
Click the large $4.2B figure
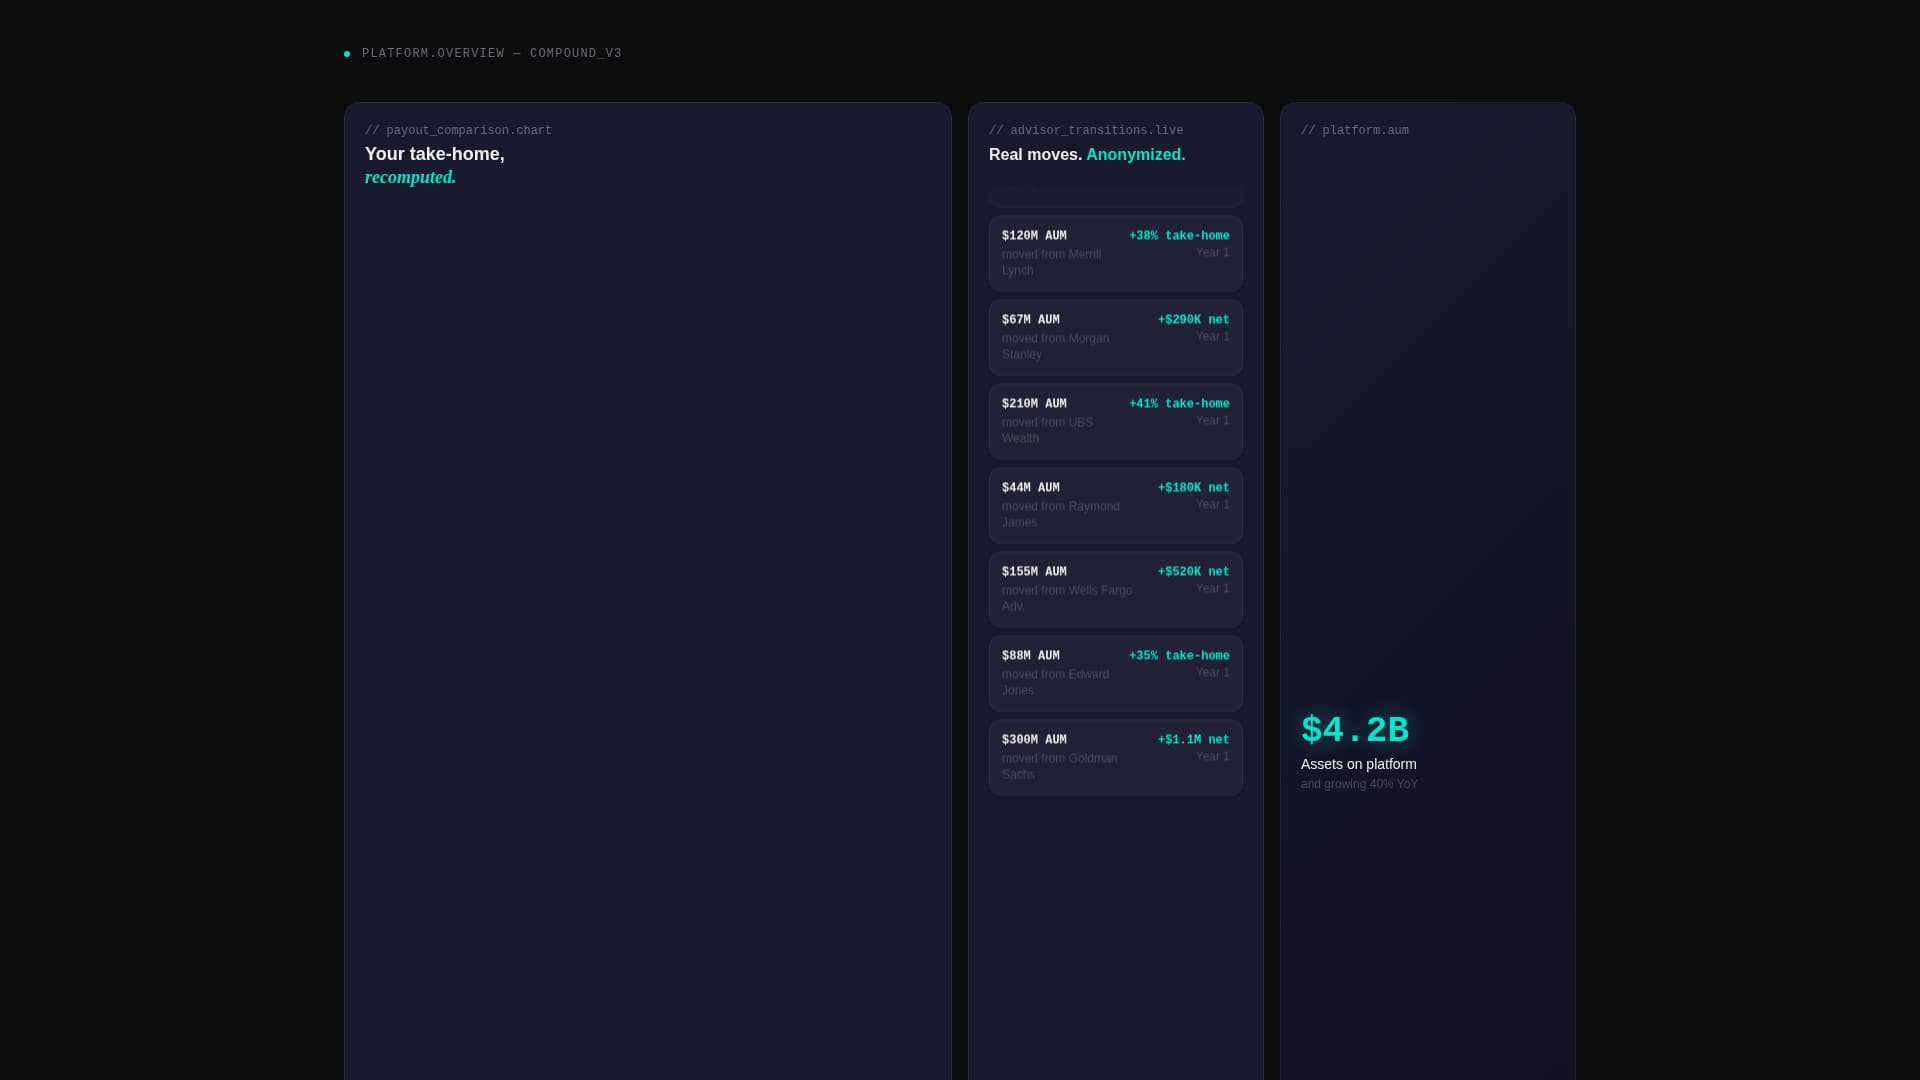coord(1355,730)
